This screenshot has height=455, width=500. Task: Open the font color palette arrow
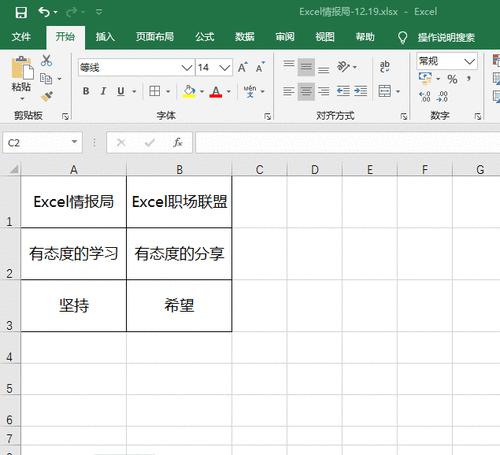(x=229, y=91)
